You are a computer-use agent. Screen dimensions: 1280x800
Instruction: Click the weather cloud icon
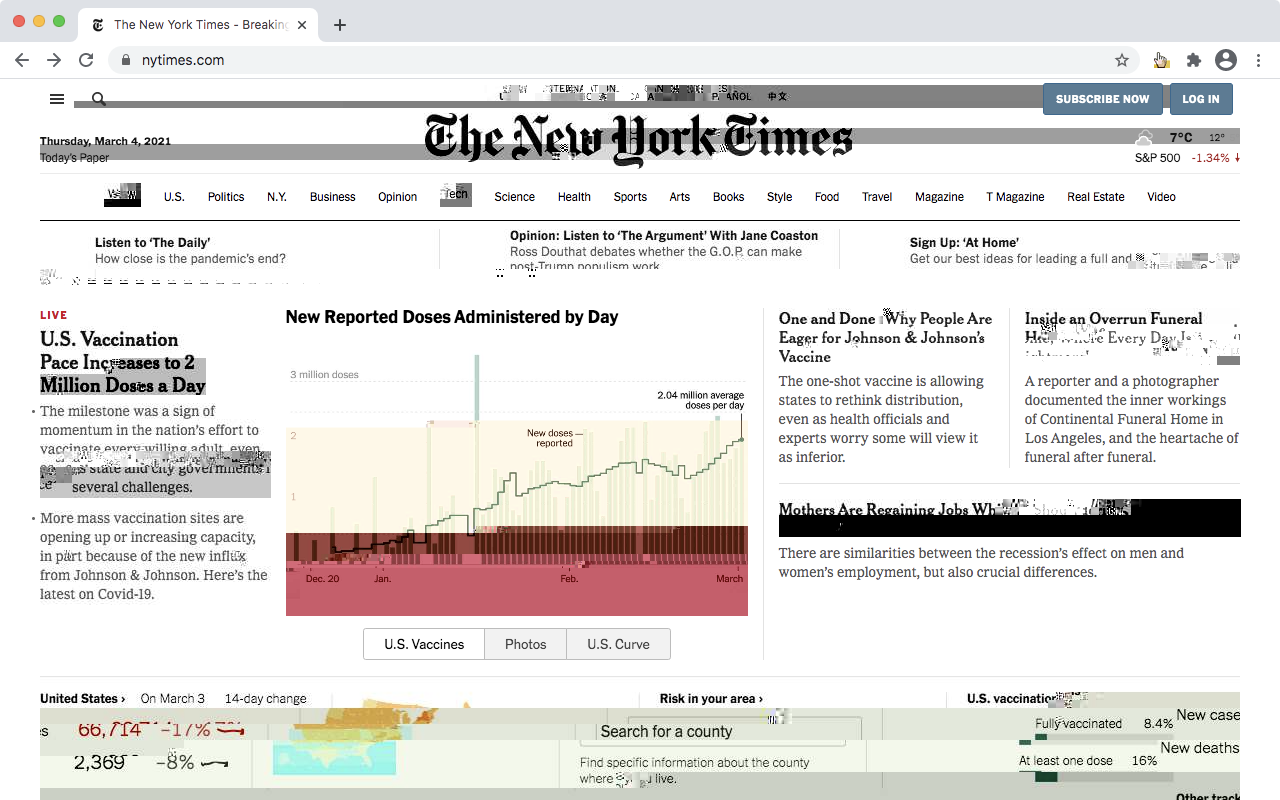(1144, 138)
